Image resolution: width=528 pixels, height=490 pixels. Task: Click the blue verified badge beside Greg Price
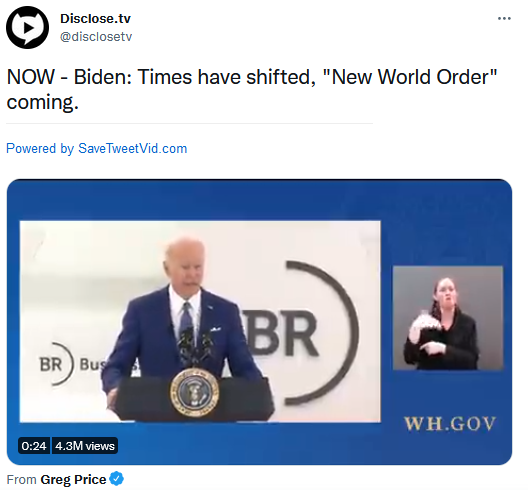pos(117,479)
